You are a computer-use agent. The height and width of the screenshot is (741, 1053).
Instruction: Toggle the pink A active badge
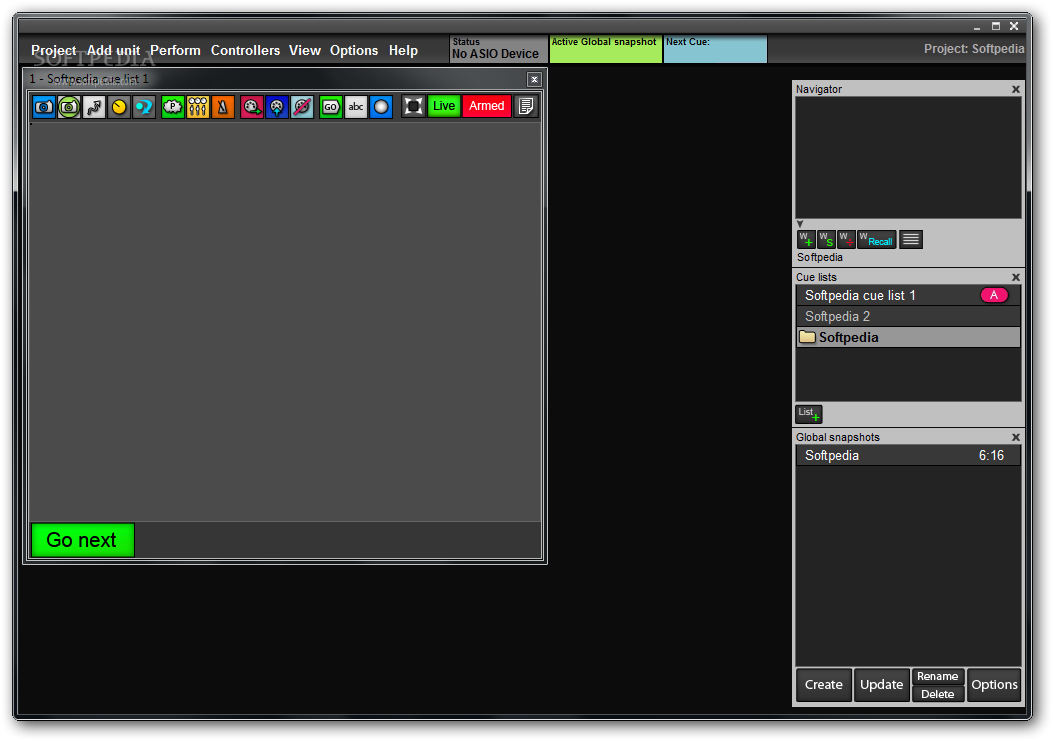point(993,295)
